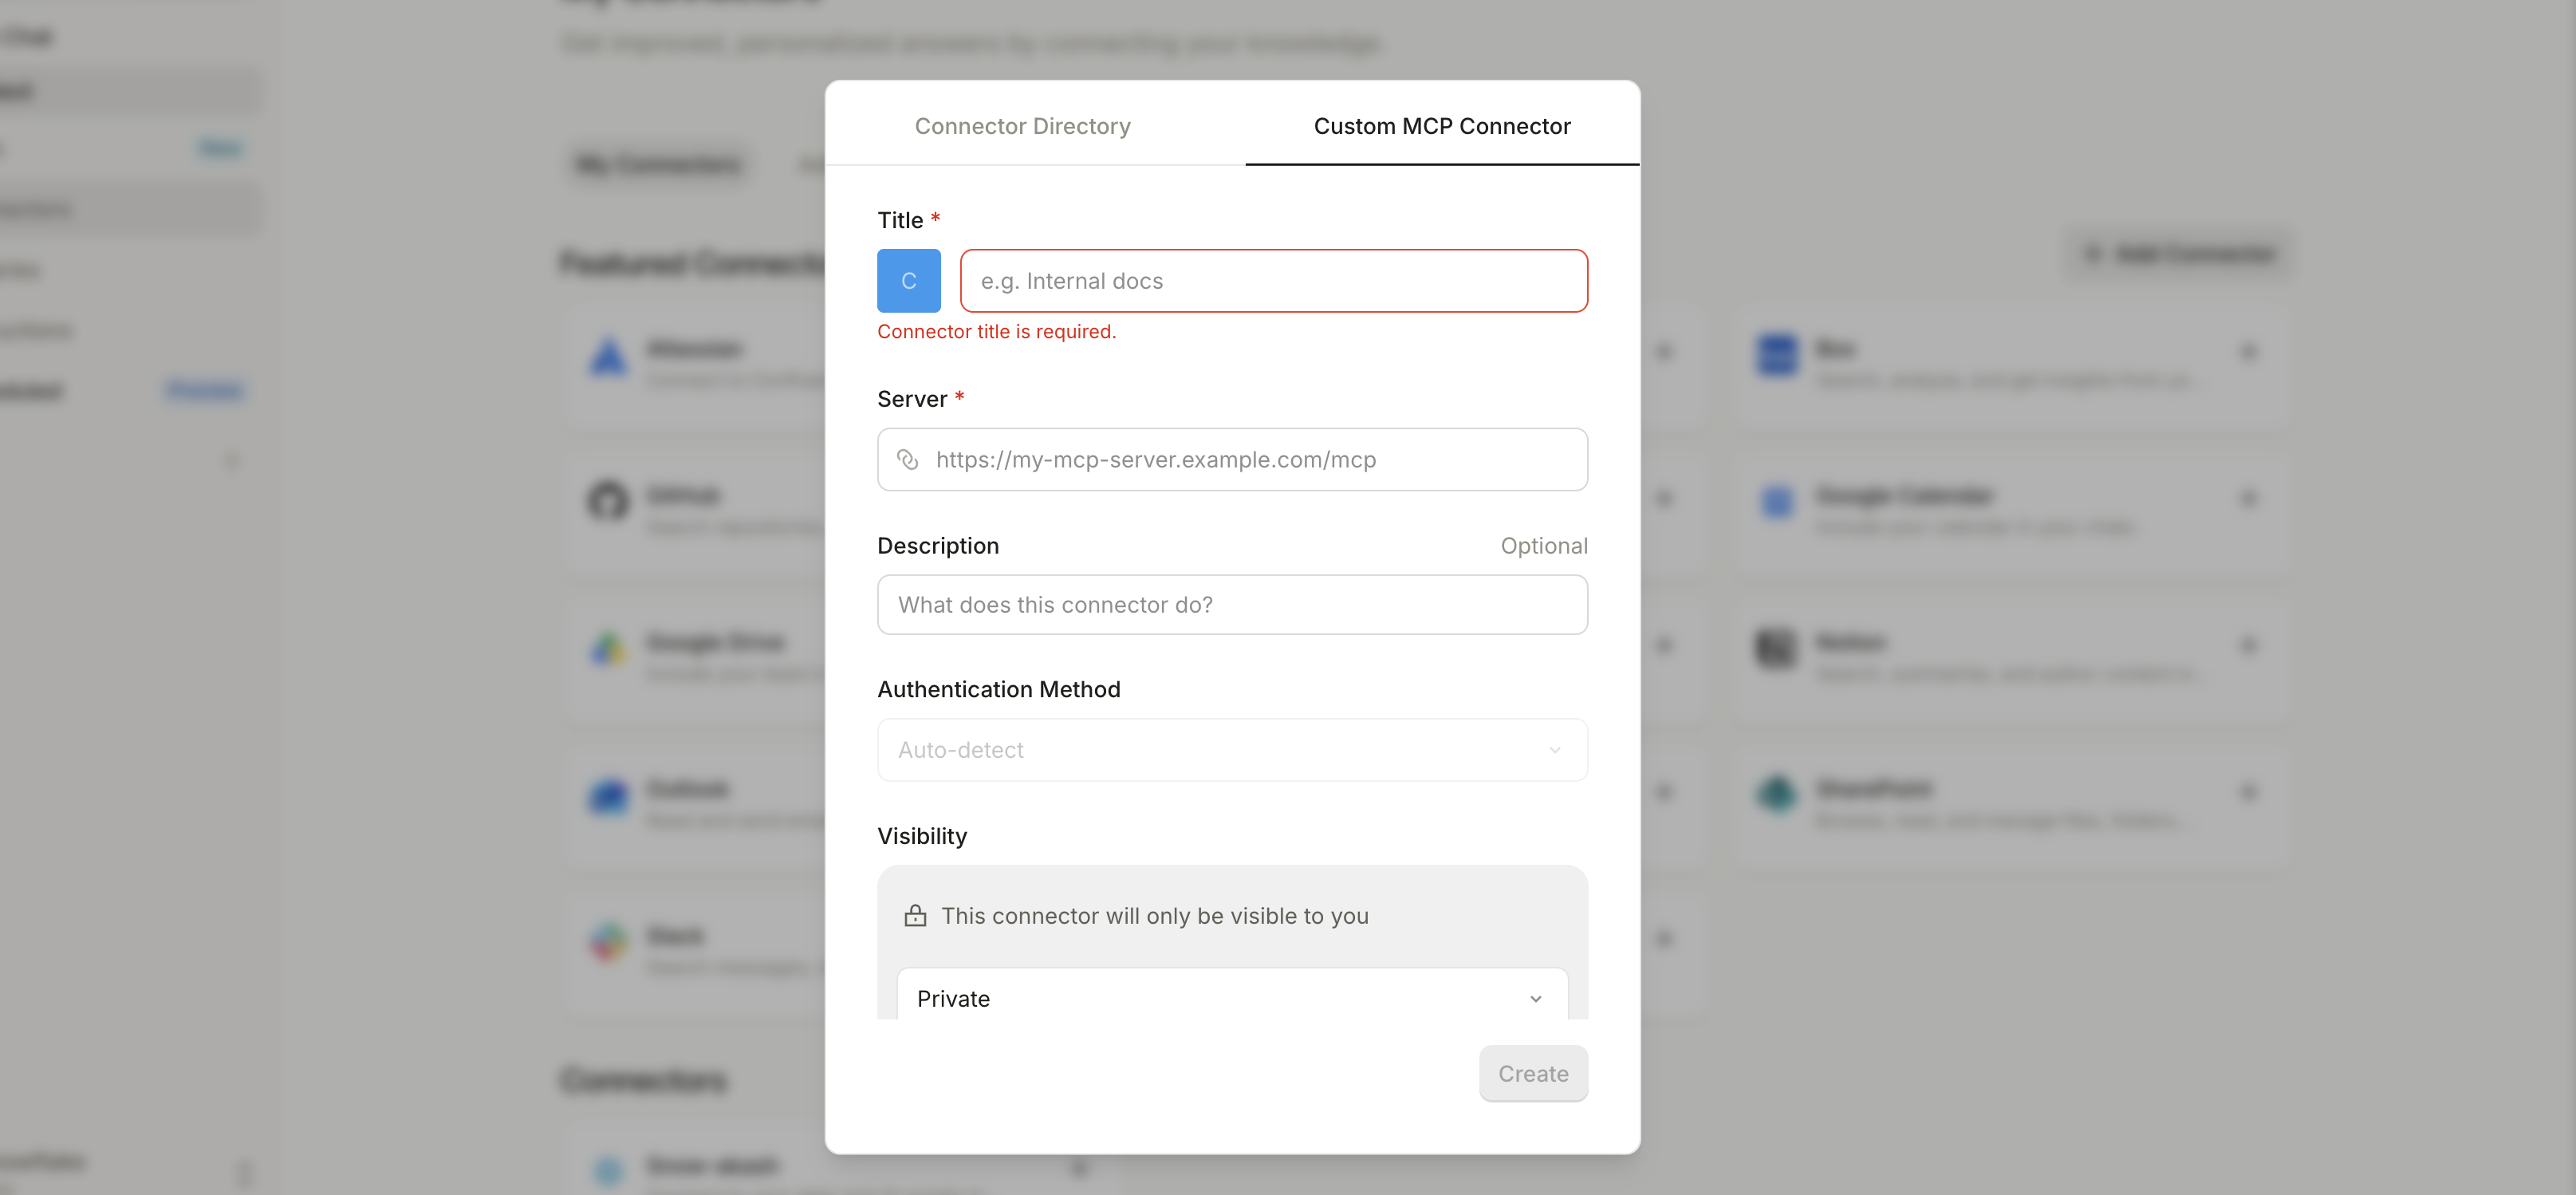This screenshot has height=1195, width=2576.
Task: Click the Slack icon in background list
Action: point(608,942)
